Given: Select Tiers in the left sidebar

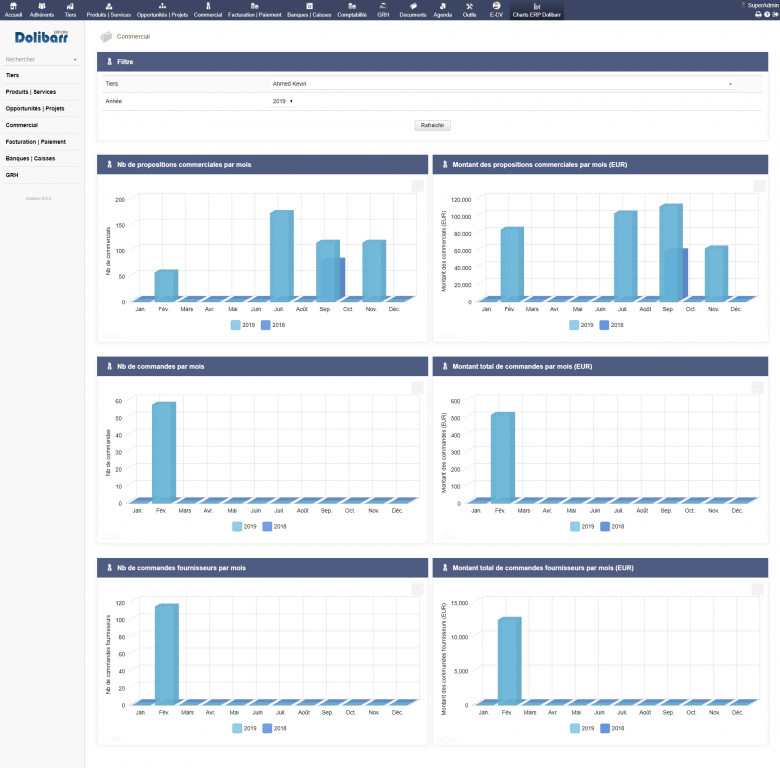Looking at the screenshot, I should [x=12, y=75].
